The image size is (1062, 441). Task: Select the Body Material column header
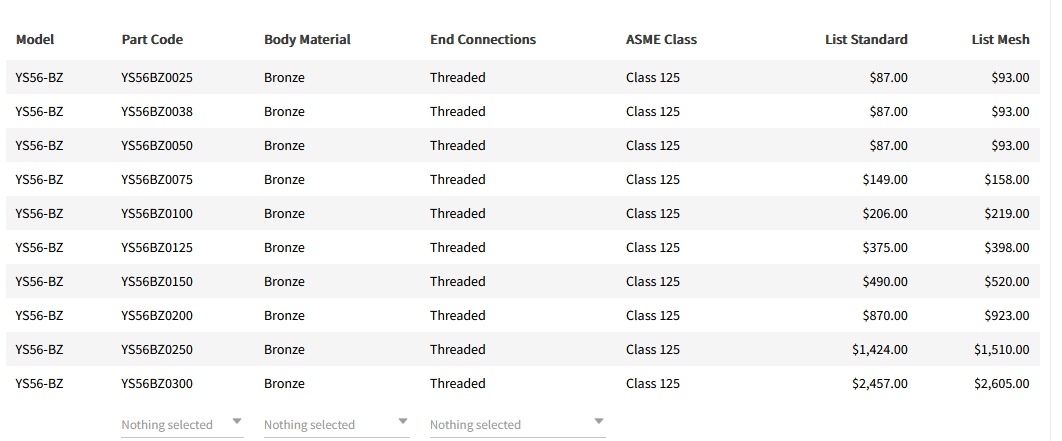click(307, 40)
